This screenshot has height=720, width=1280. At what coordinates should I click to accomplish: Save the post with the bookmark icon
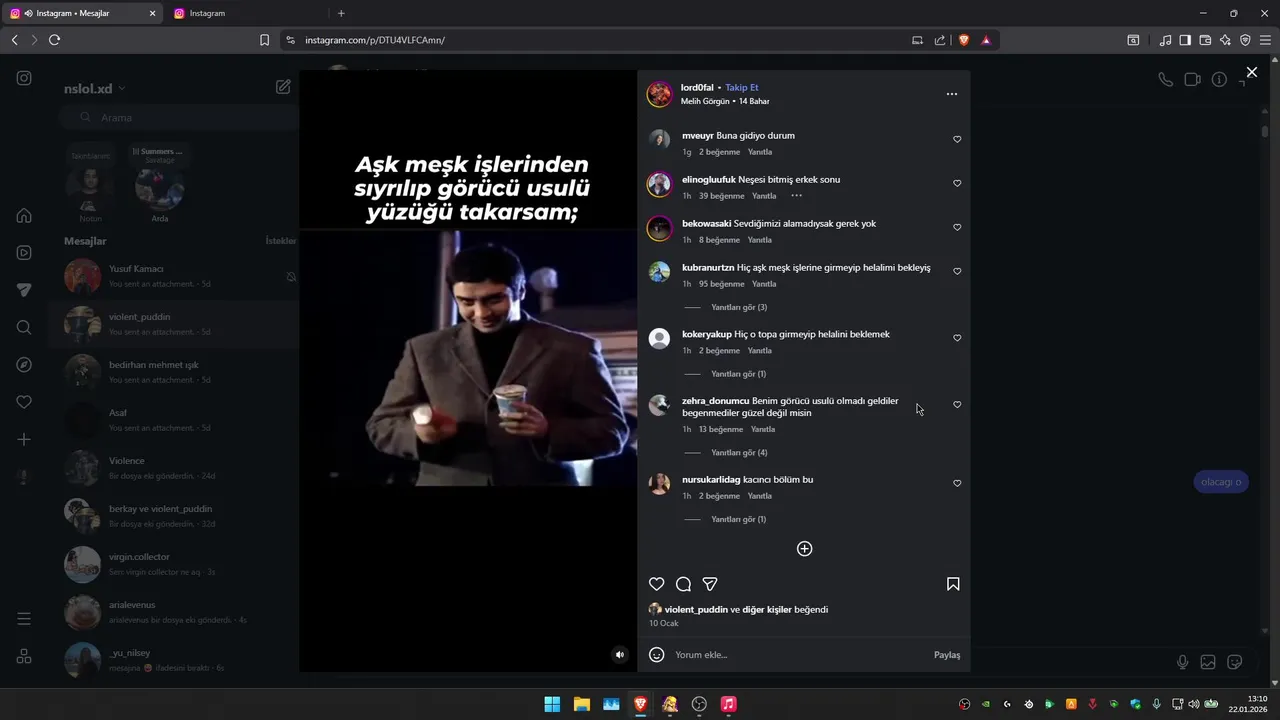[x=953, y=584]
